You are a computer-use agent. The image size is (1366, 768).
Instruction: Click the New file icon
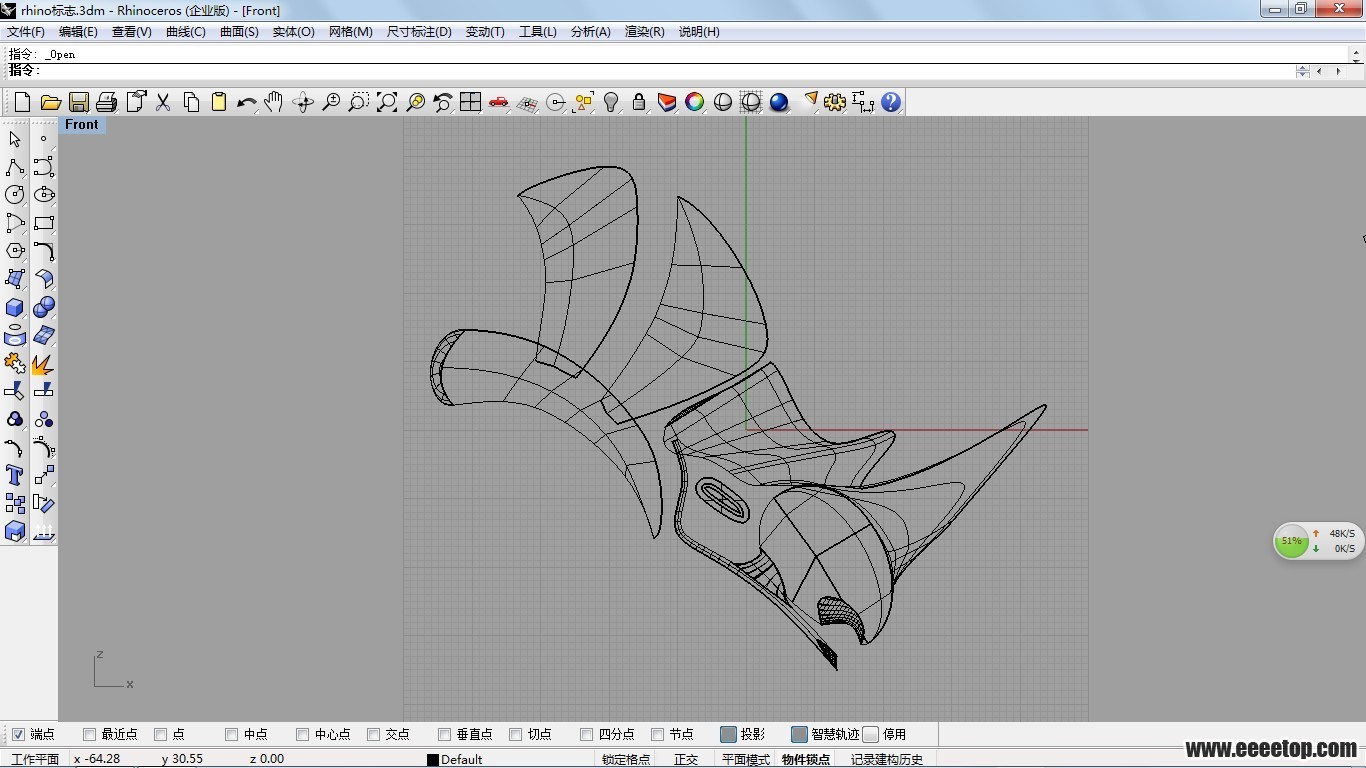(22, 102)
